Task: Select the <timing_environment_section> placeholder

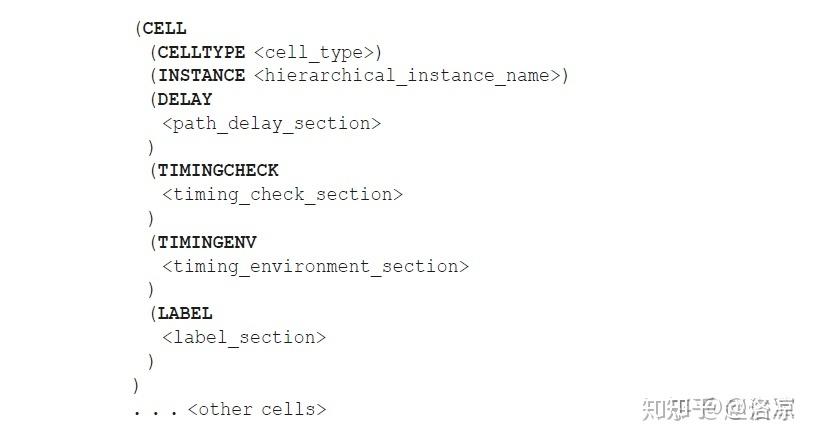Action: coord(315,266)
